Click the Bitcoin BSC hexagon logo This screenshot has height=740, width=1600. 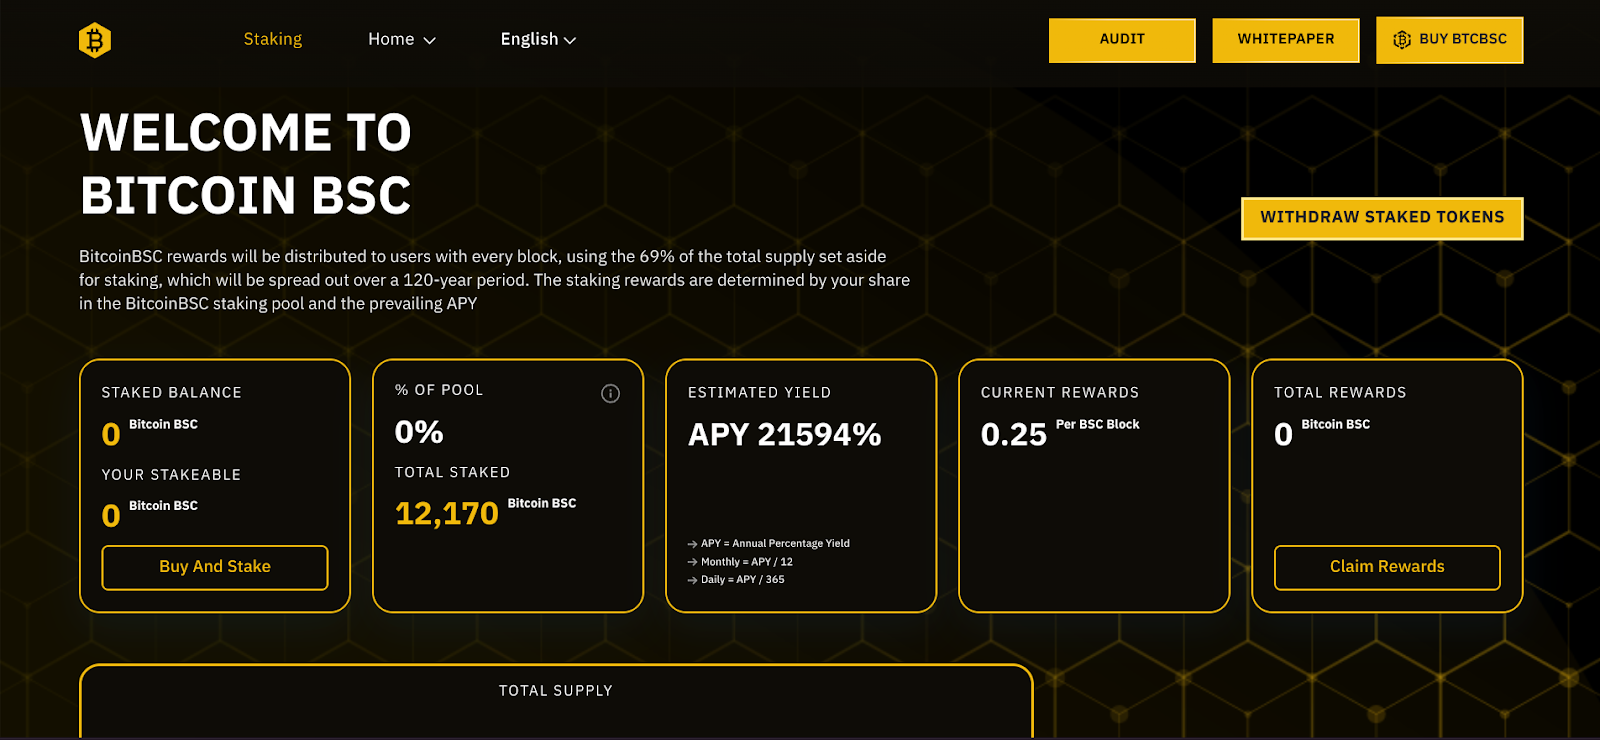pos(95,40)
